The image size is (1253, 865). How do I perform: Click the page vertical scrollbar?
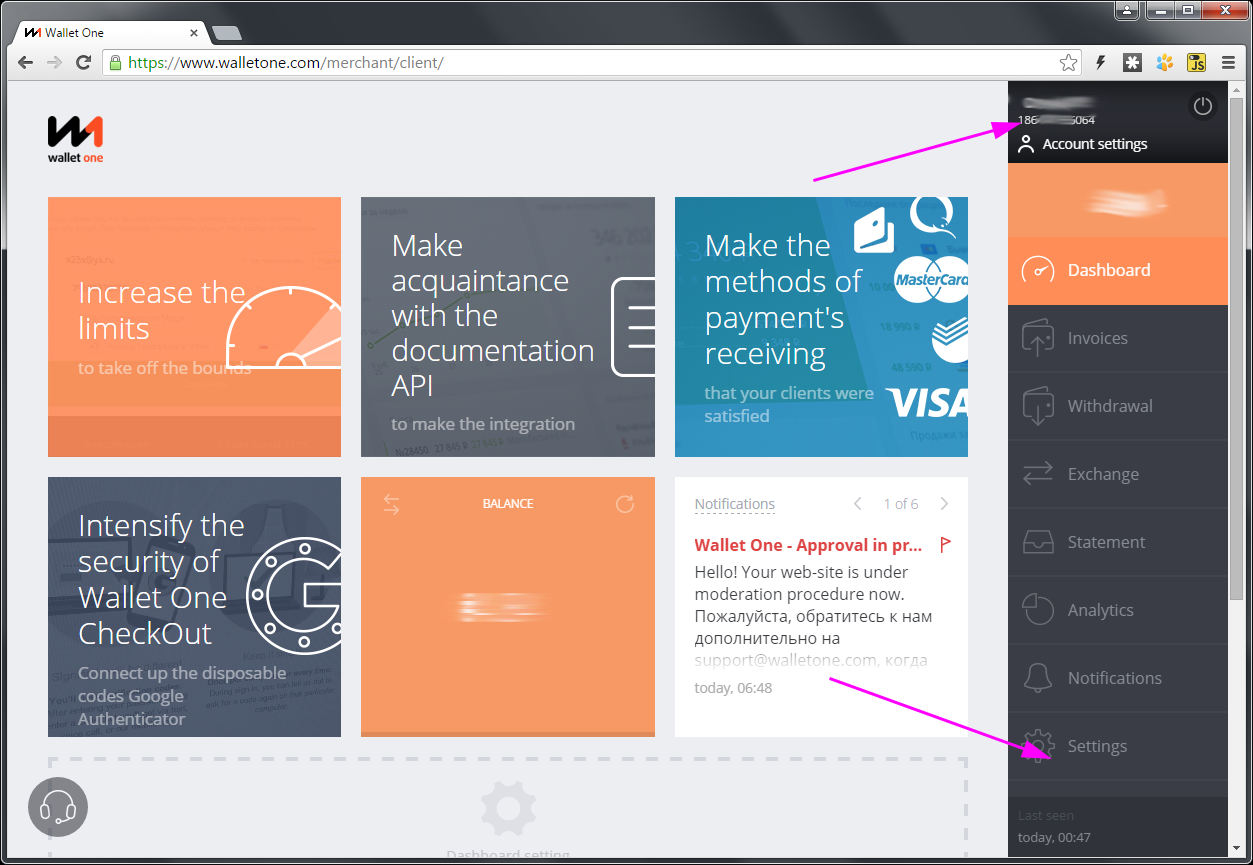(x=1237, y=350)
